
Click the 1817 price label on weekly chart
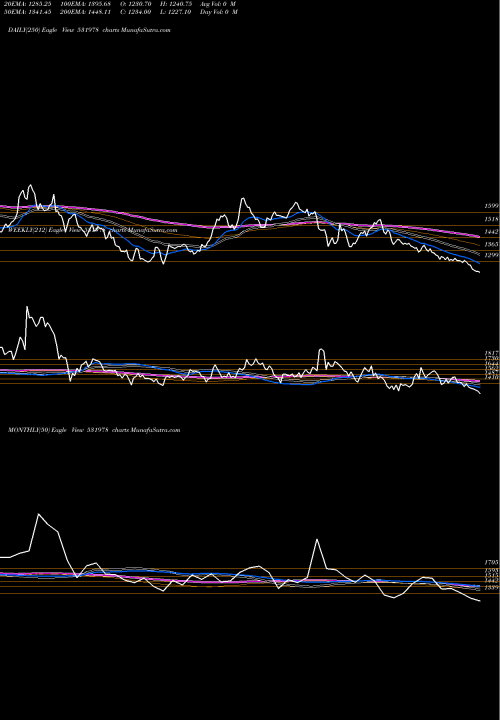[x=492, y=353]
